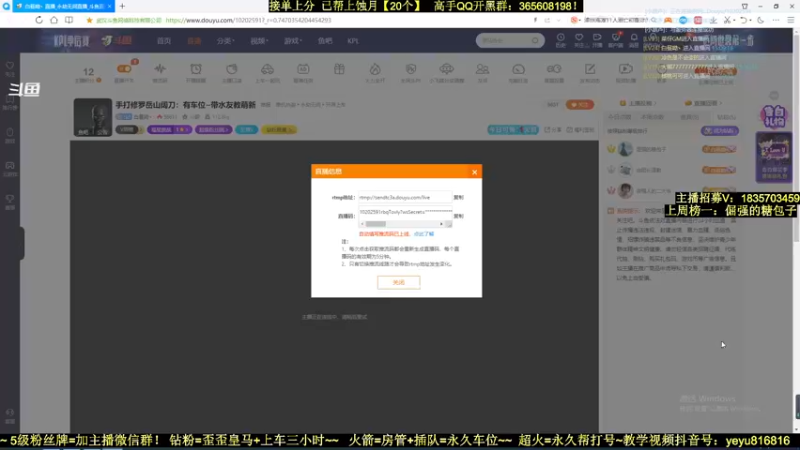
Task: Click the browser refresh button
Action: [x=39, y=20]
